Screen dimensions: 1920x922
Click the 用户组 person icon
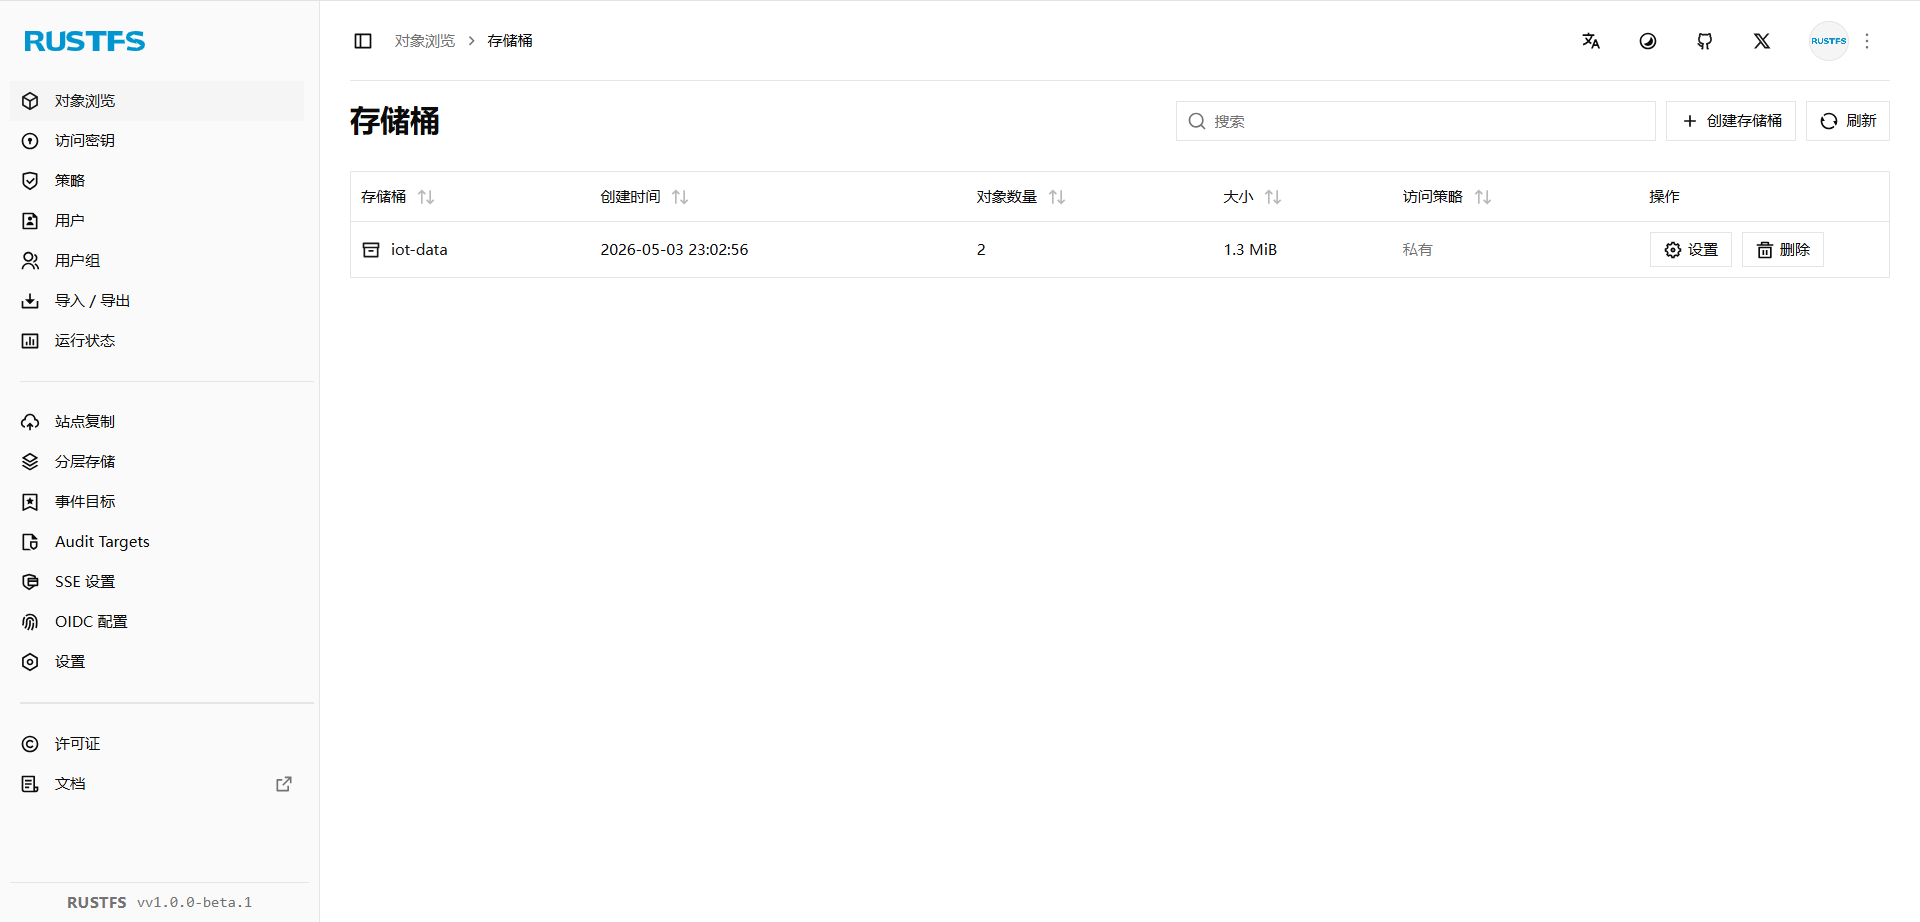point(30,261)
